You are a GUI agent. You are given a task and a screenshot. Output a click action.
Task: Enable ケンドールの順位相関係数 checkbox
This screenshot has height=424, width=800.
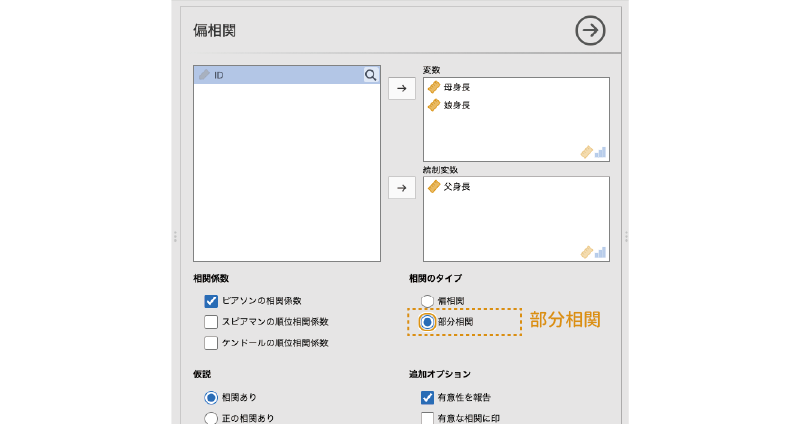[x=211, y=343]
